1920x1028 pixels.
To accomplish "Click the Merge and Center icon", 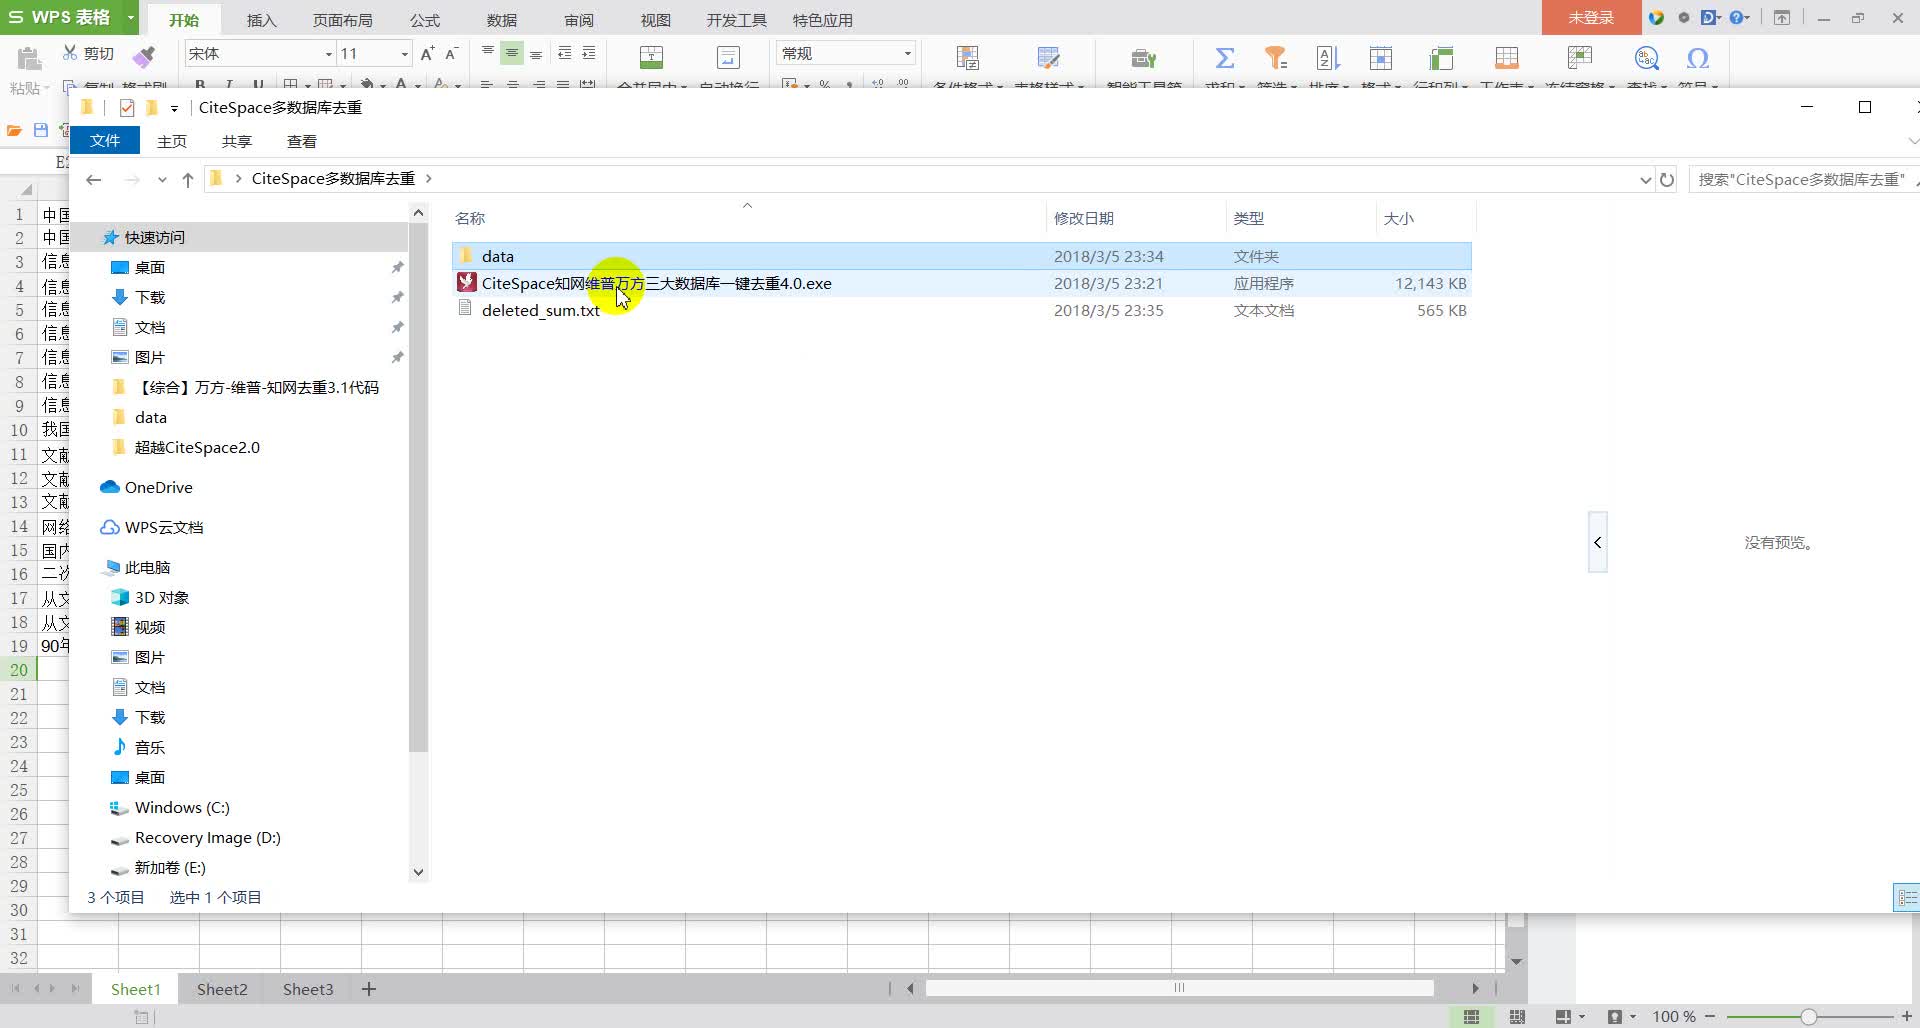I will [x=651, y=58].
